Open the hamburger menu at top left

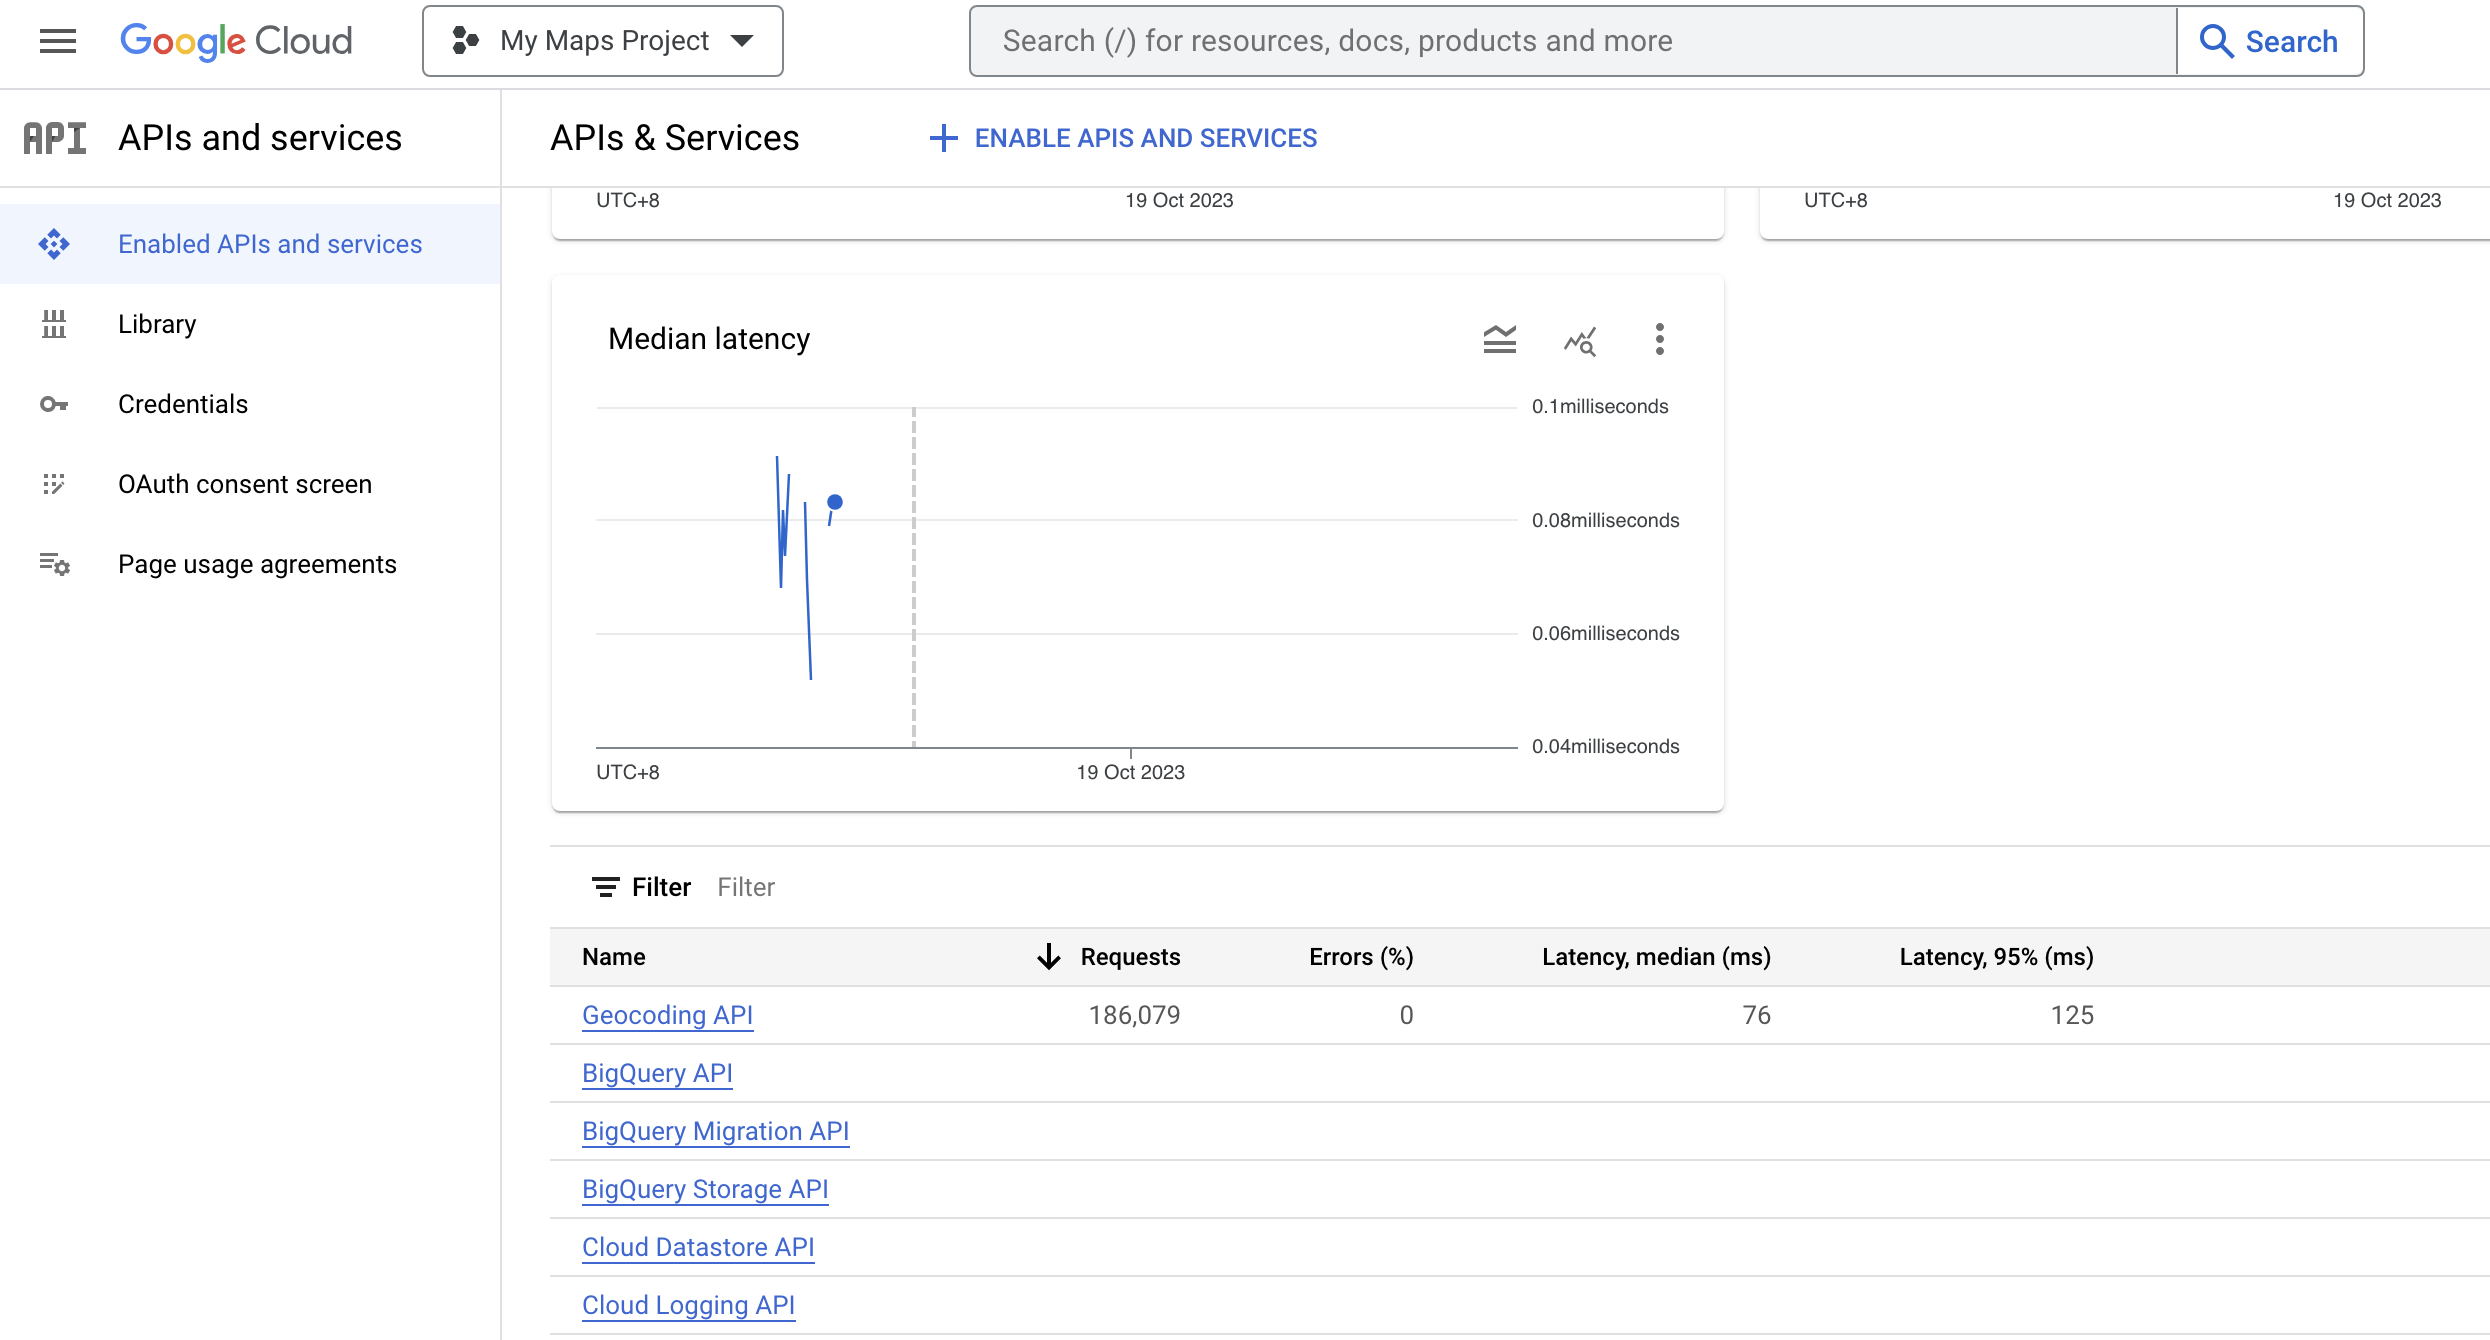[58, 41]
